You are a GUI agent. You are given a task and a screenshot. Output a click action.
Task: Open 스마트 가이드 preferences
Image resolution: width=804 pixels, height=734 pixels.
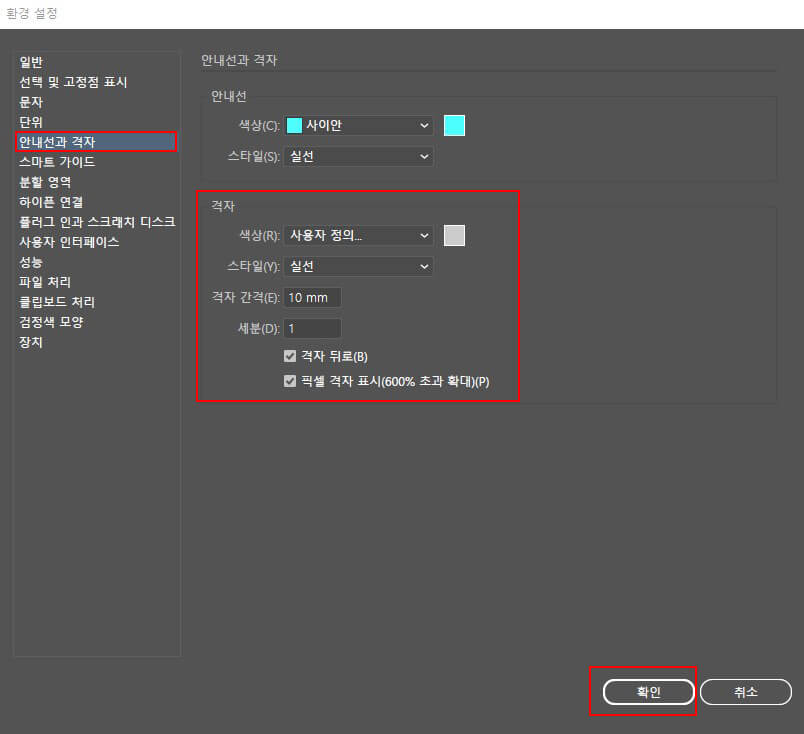tap(57, 162)
